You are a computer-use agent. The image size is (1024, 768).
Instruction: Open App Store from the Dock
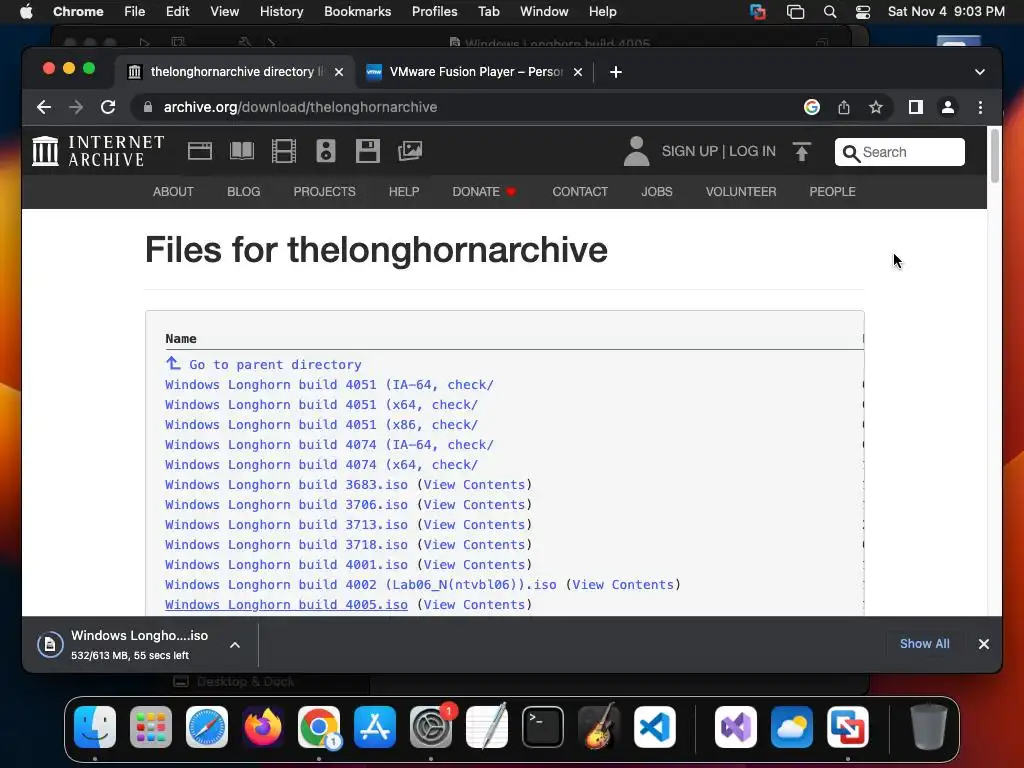(375, 727)
